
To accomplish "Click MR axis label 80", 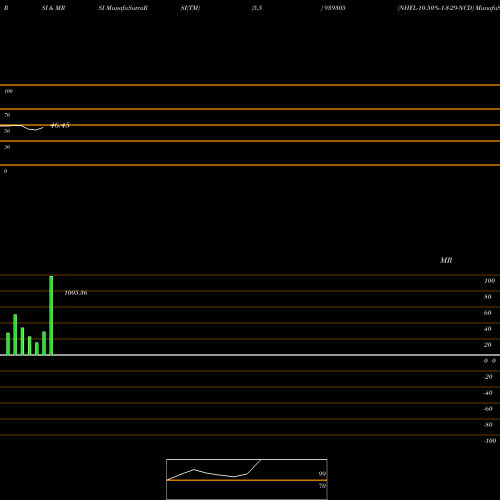I will click(488, 297).
